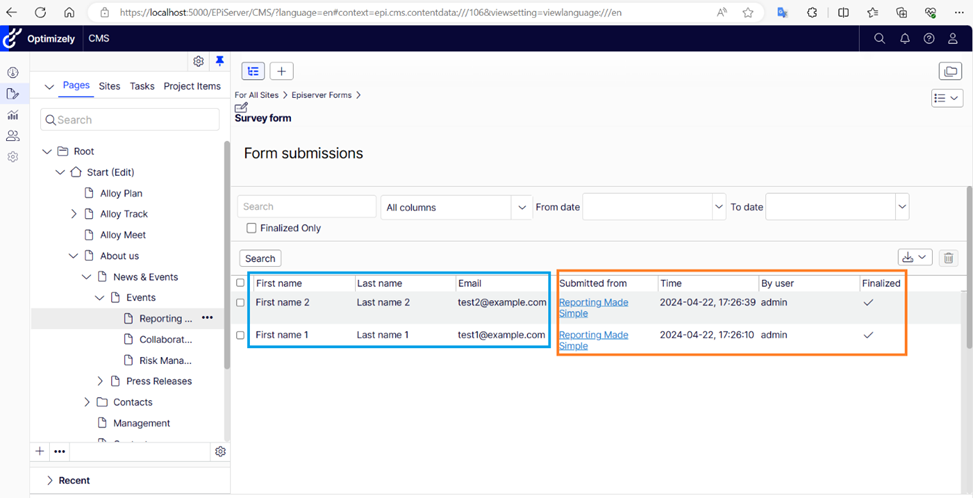Viewport: 973px width, 498px height.
Task: Expand the Alloy Track tree node
Action: click(74, 214)
